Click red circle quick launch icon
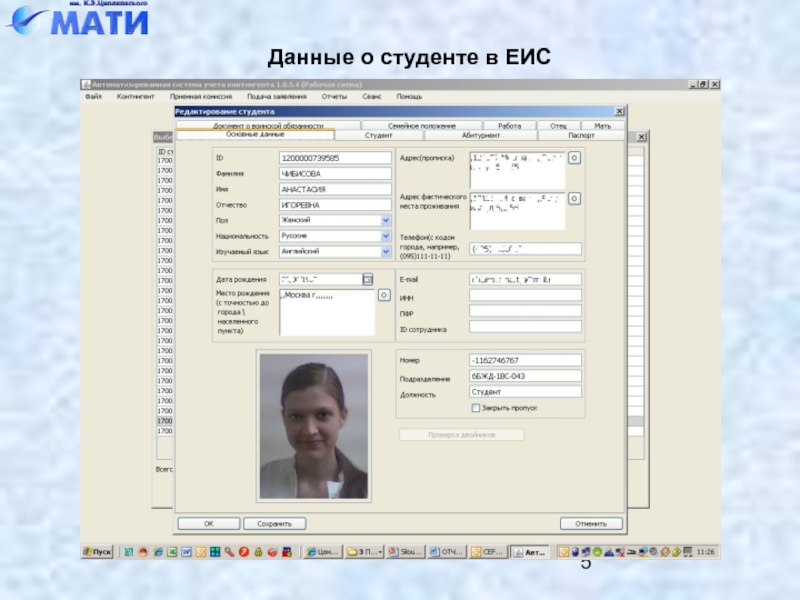This screenshot has width=800, height=600. pyautogui.click(x=244, y=552)
